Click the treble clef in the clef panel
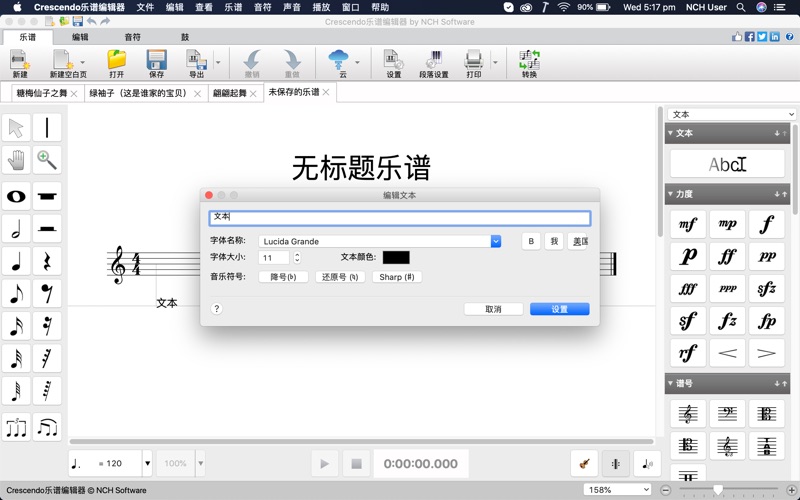 (687, 413)
